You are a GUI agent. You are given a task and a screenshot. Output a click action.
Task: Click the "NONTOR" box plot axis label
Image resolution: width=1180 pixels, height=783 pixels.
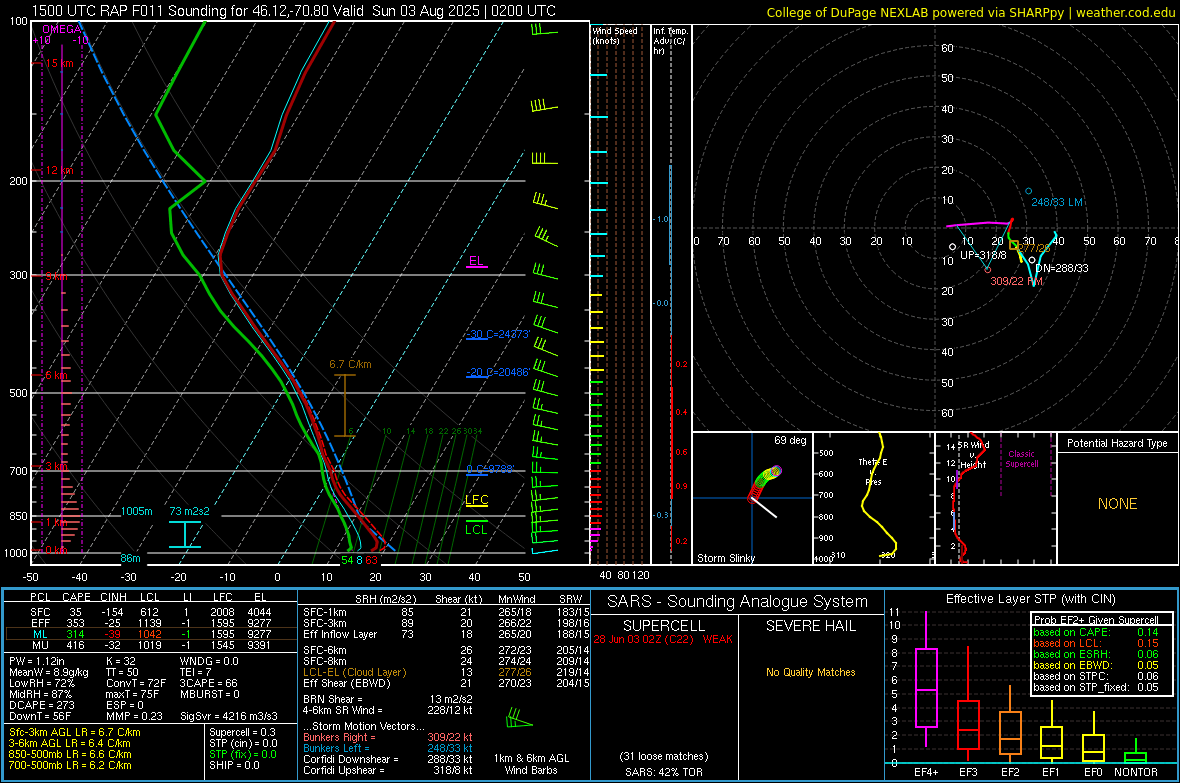pos(1136,772)
